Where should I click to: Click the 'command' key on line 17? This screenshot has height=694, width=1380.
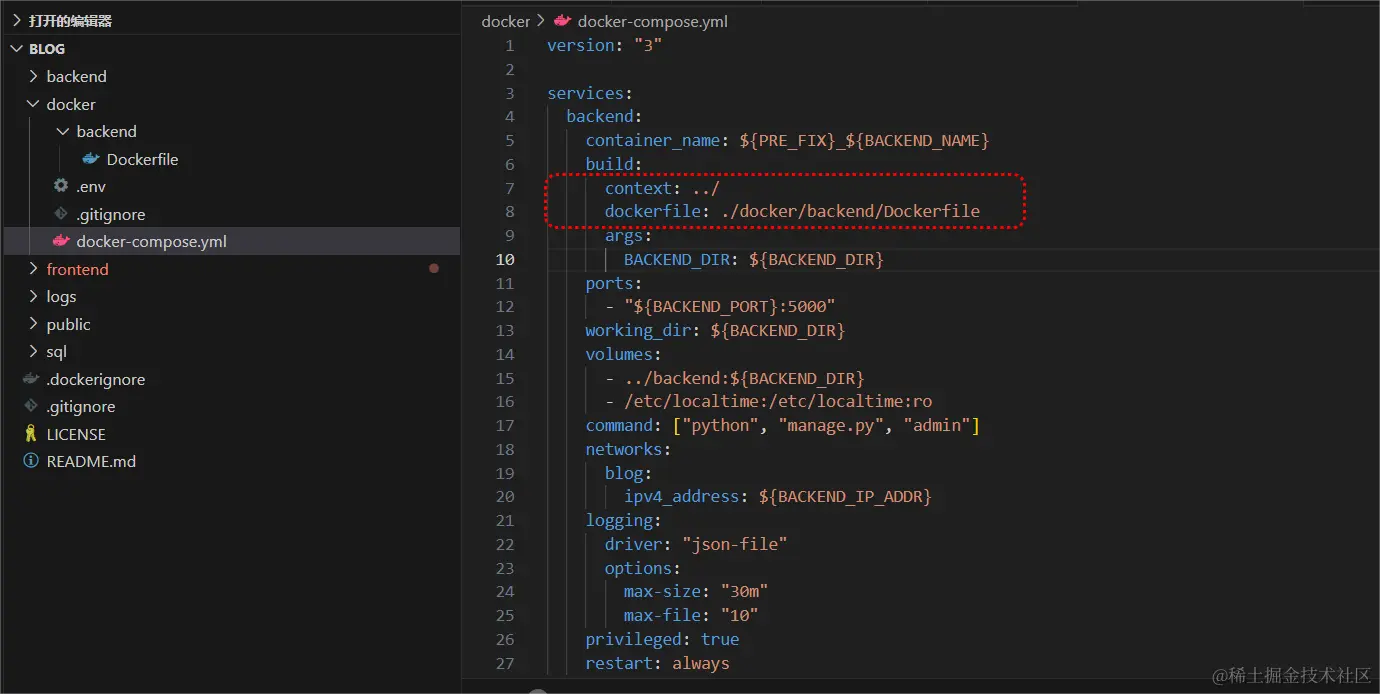coord(619,425)
